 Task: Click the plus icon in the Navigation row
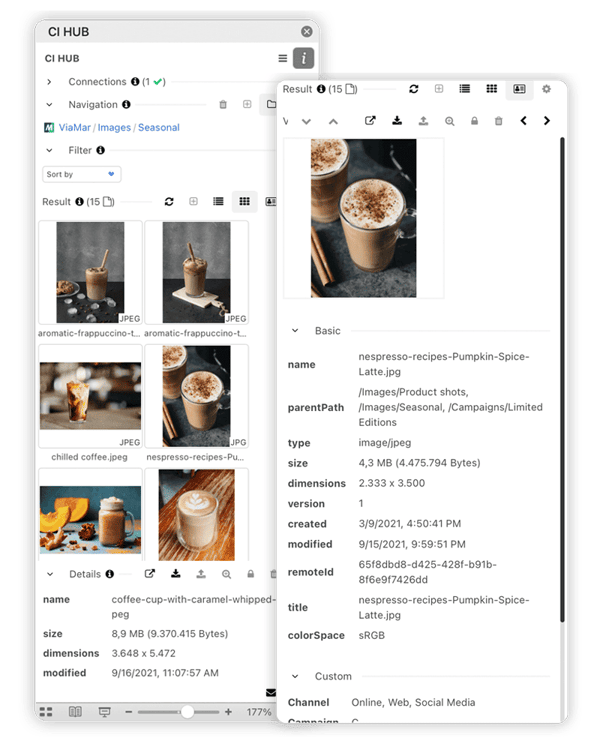(247, 104)
